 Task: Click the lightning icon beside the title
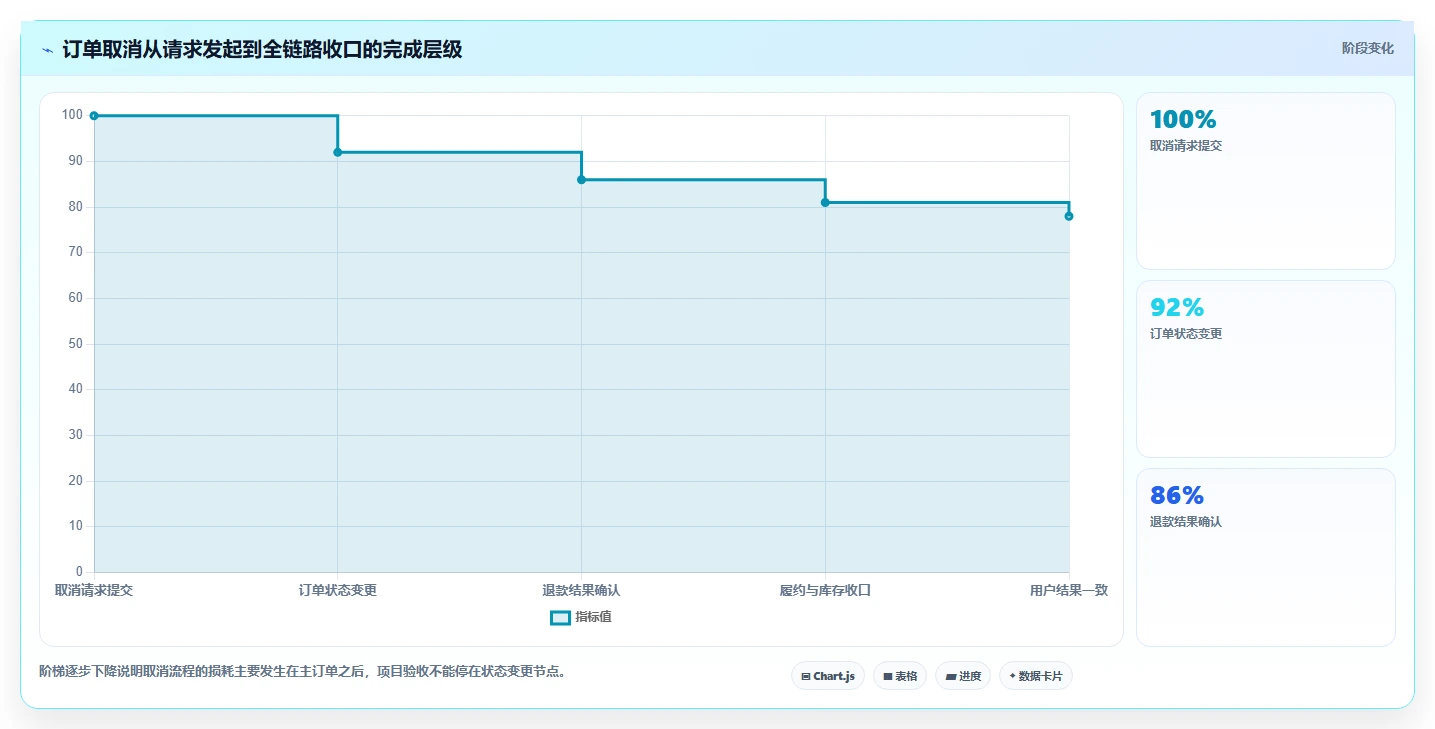point(47,50)
